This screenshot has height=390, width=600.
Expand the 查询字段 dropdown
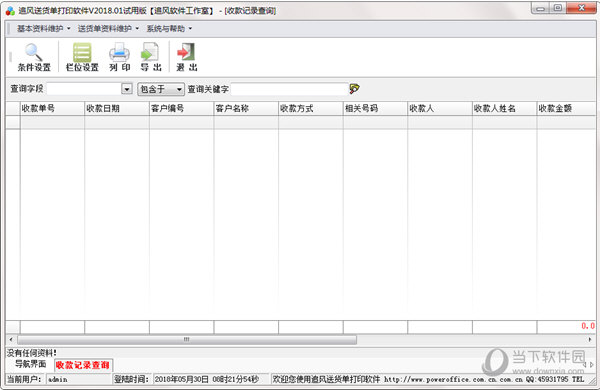[127, 89]
